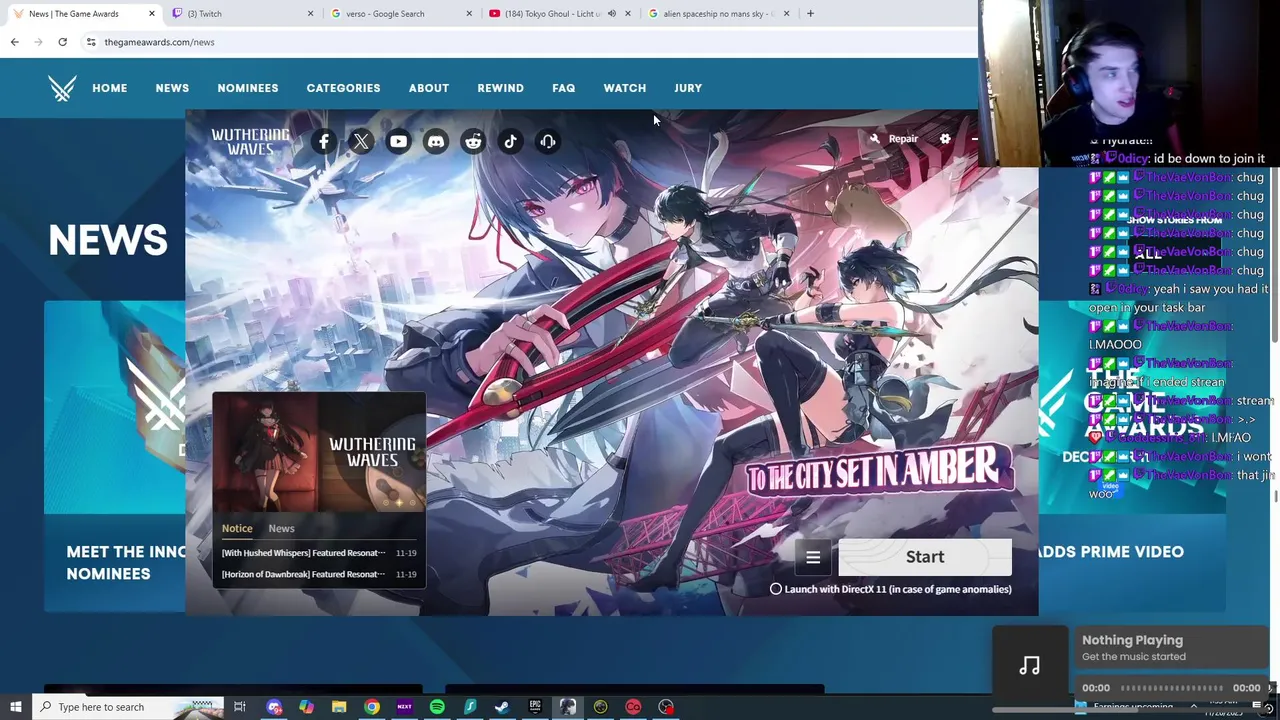Open REWIND nav item
The image size is (1280, 720).
(500, 88)
